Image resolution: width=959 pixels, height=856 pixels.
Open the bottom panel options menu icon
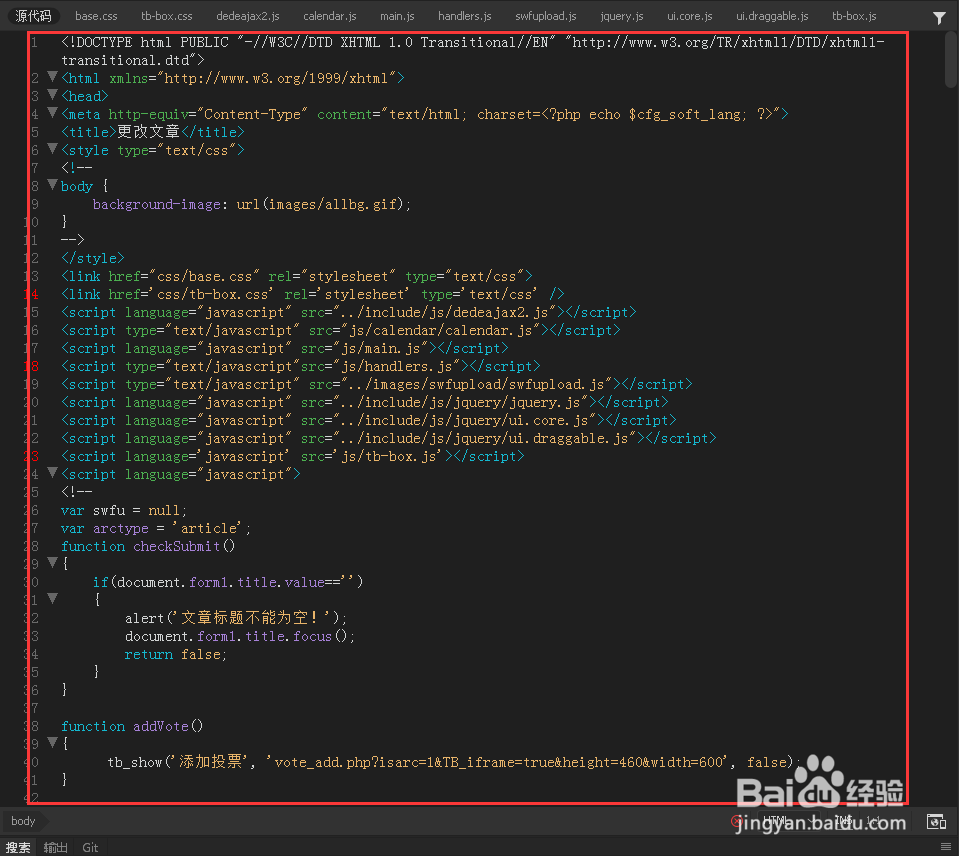coord(946,847)
